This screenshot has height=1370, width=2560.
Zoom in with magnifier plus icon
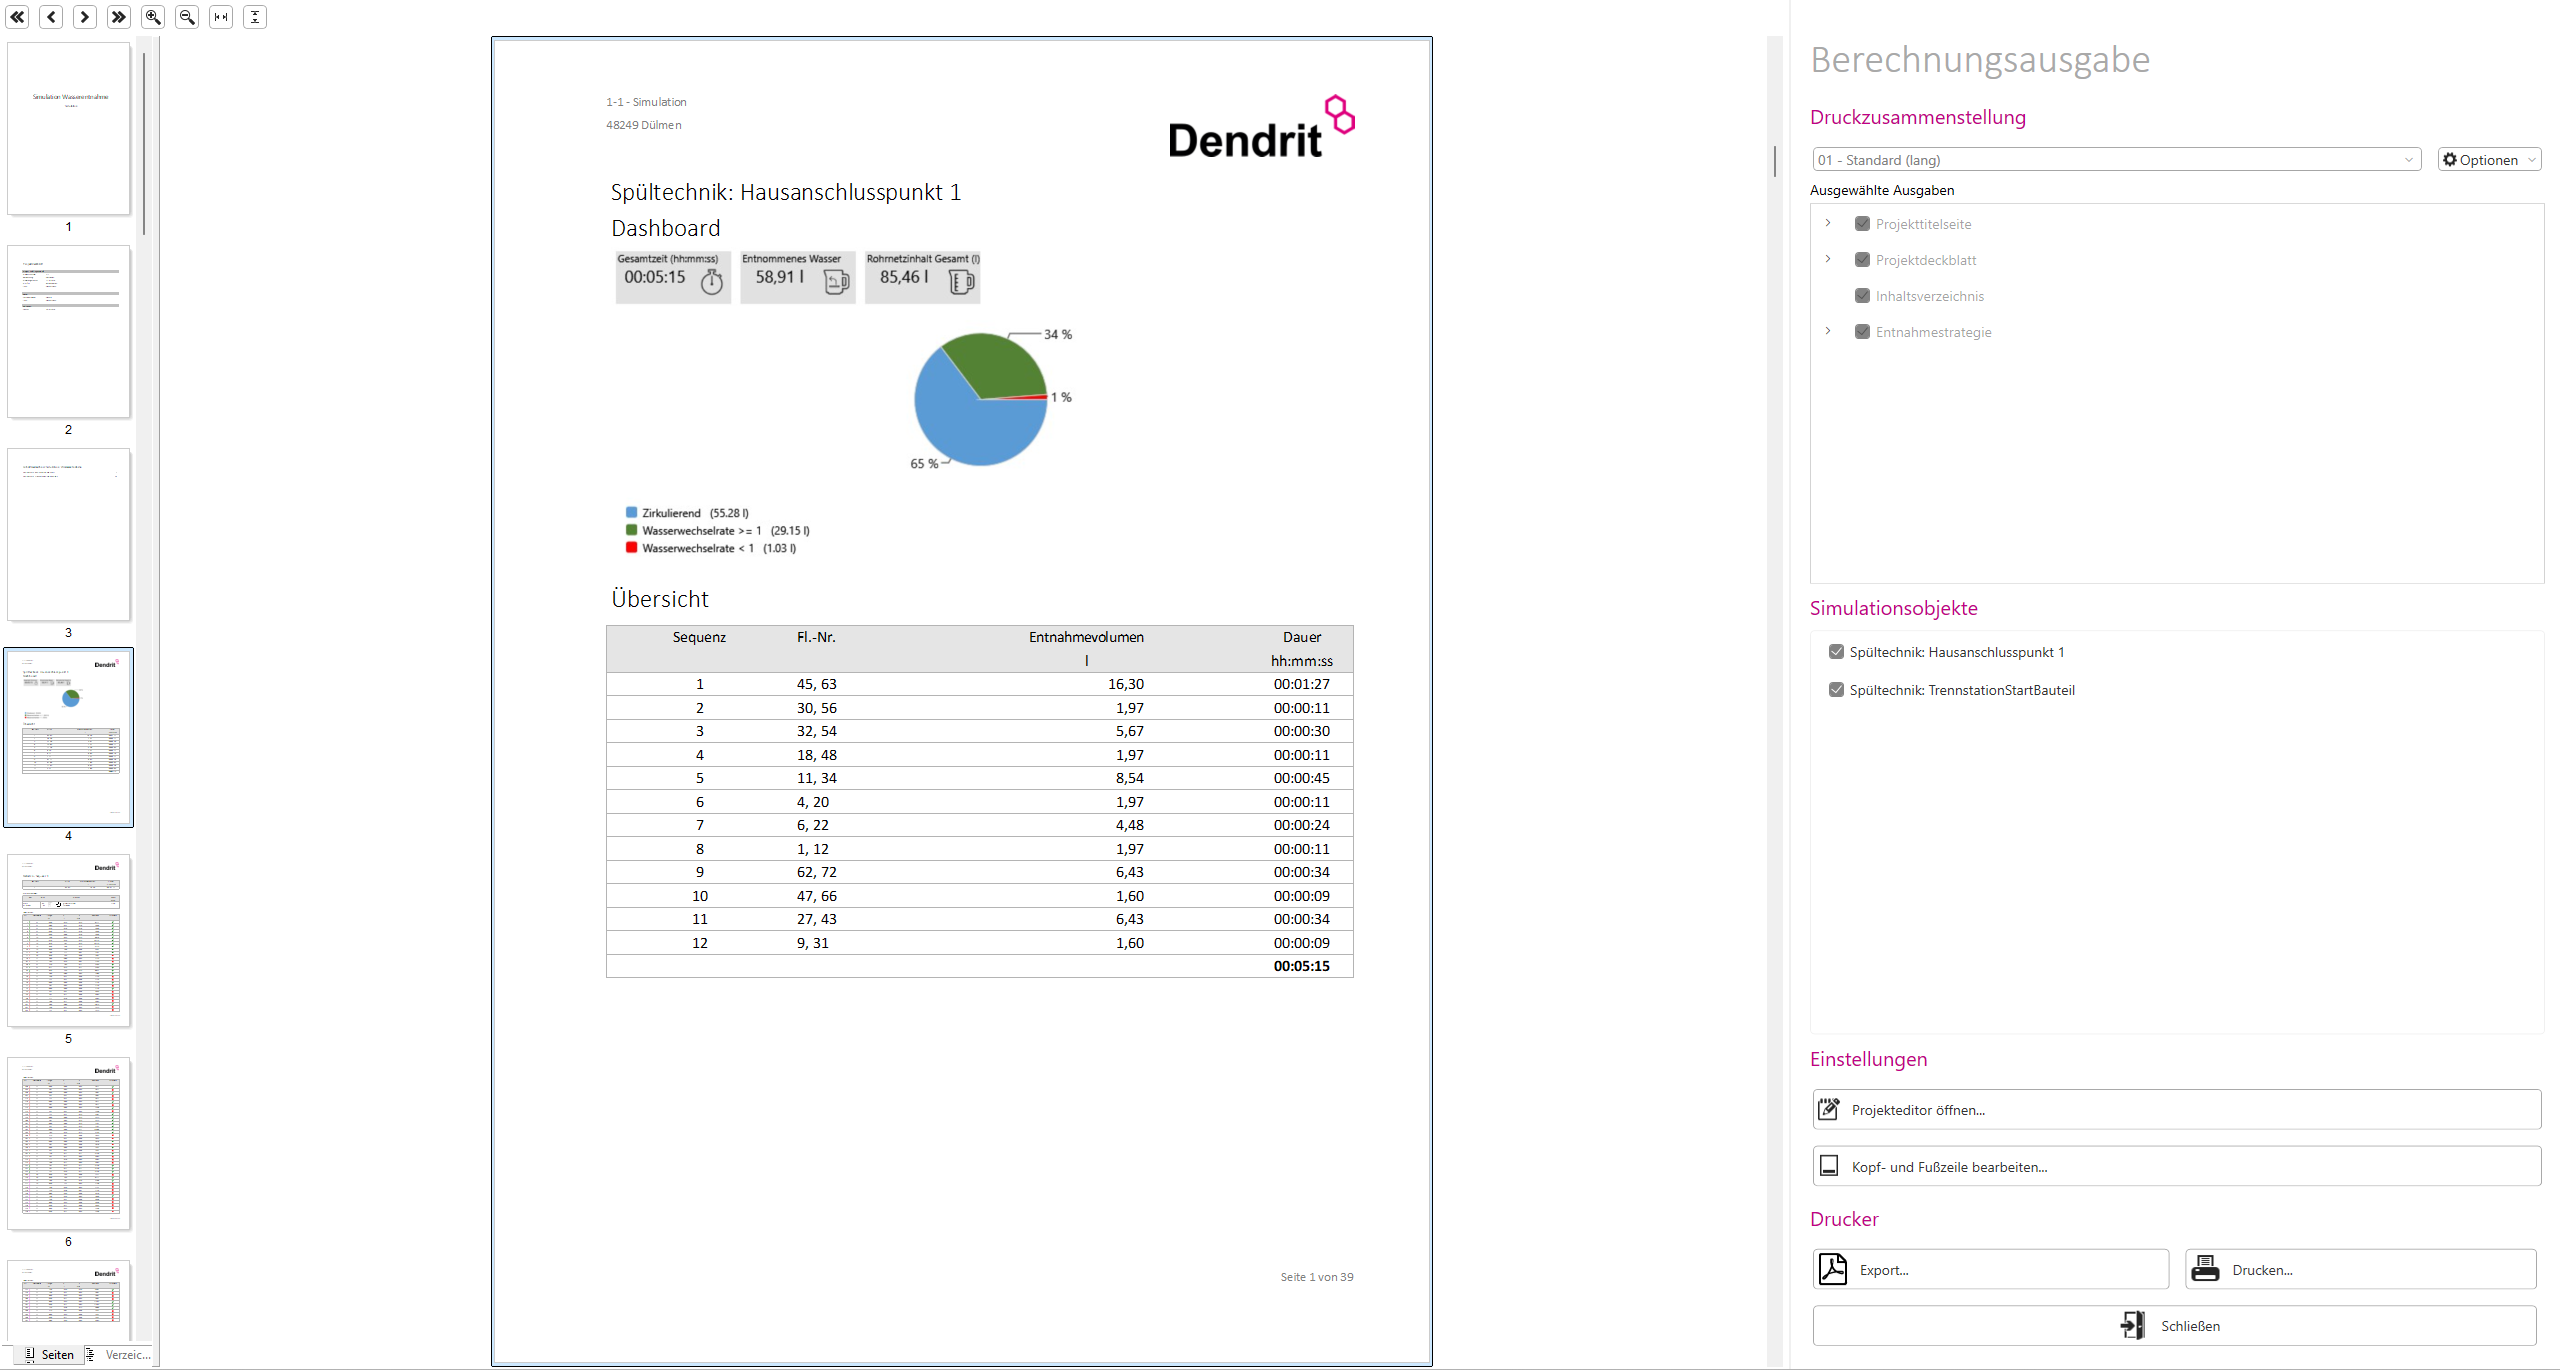tap(153, 17)
